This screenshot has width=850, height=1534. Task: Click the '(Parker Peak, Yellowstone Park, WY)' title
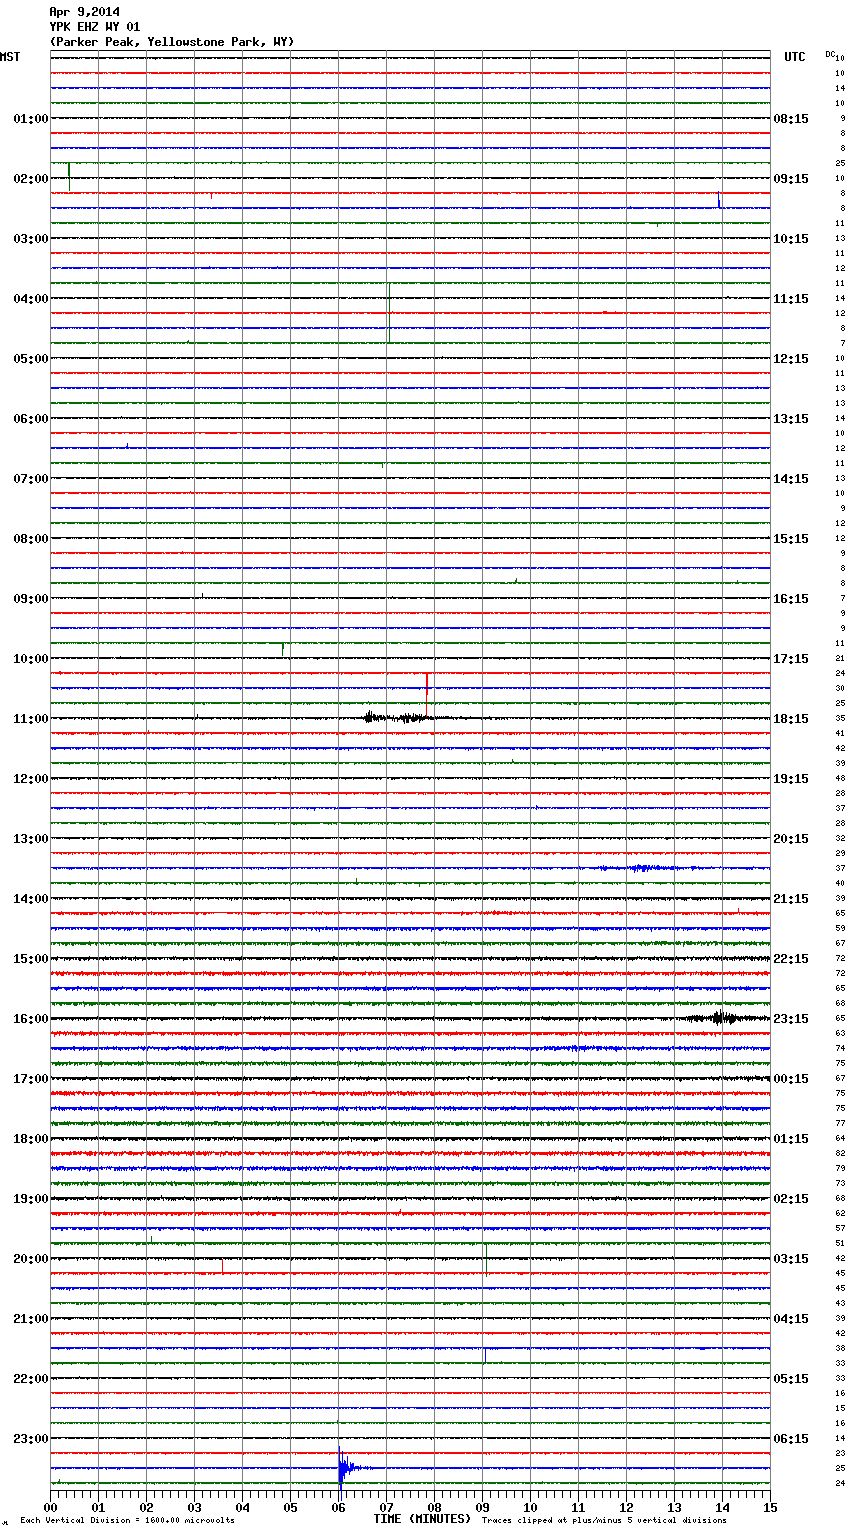click(172, 42)
